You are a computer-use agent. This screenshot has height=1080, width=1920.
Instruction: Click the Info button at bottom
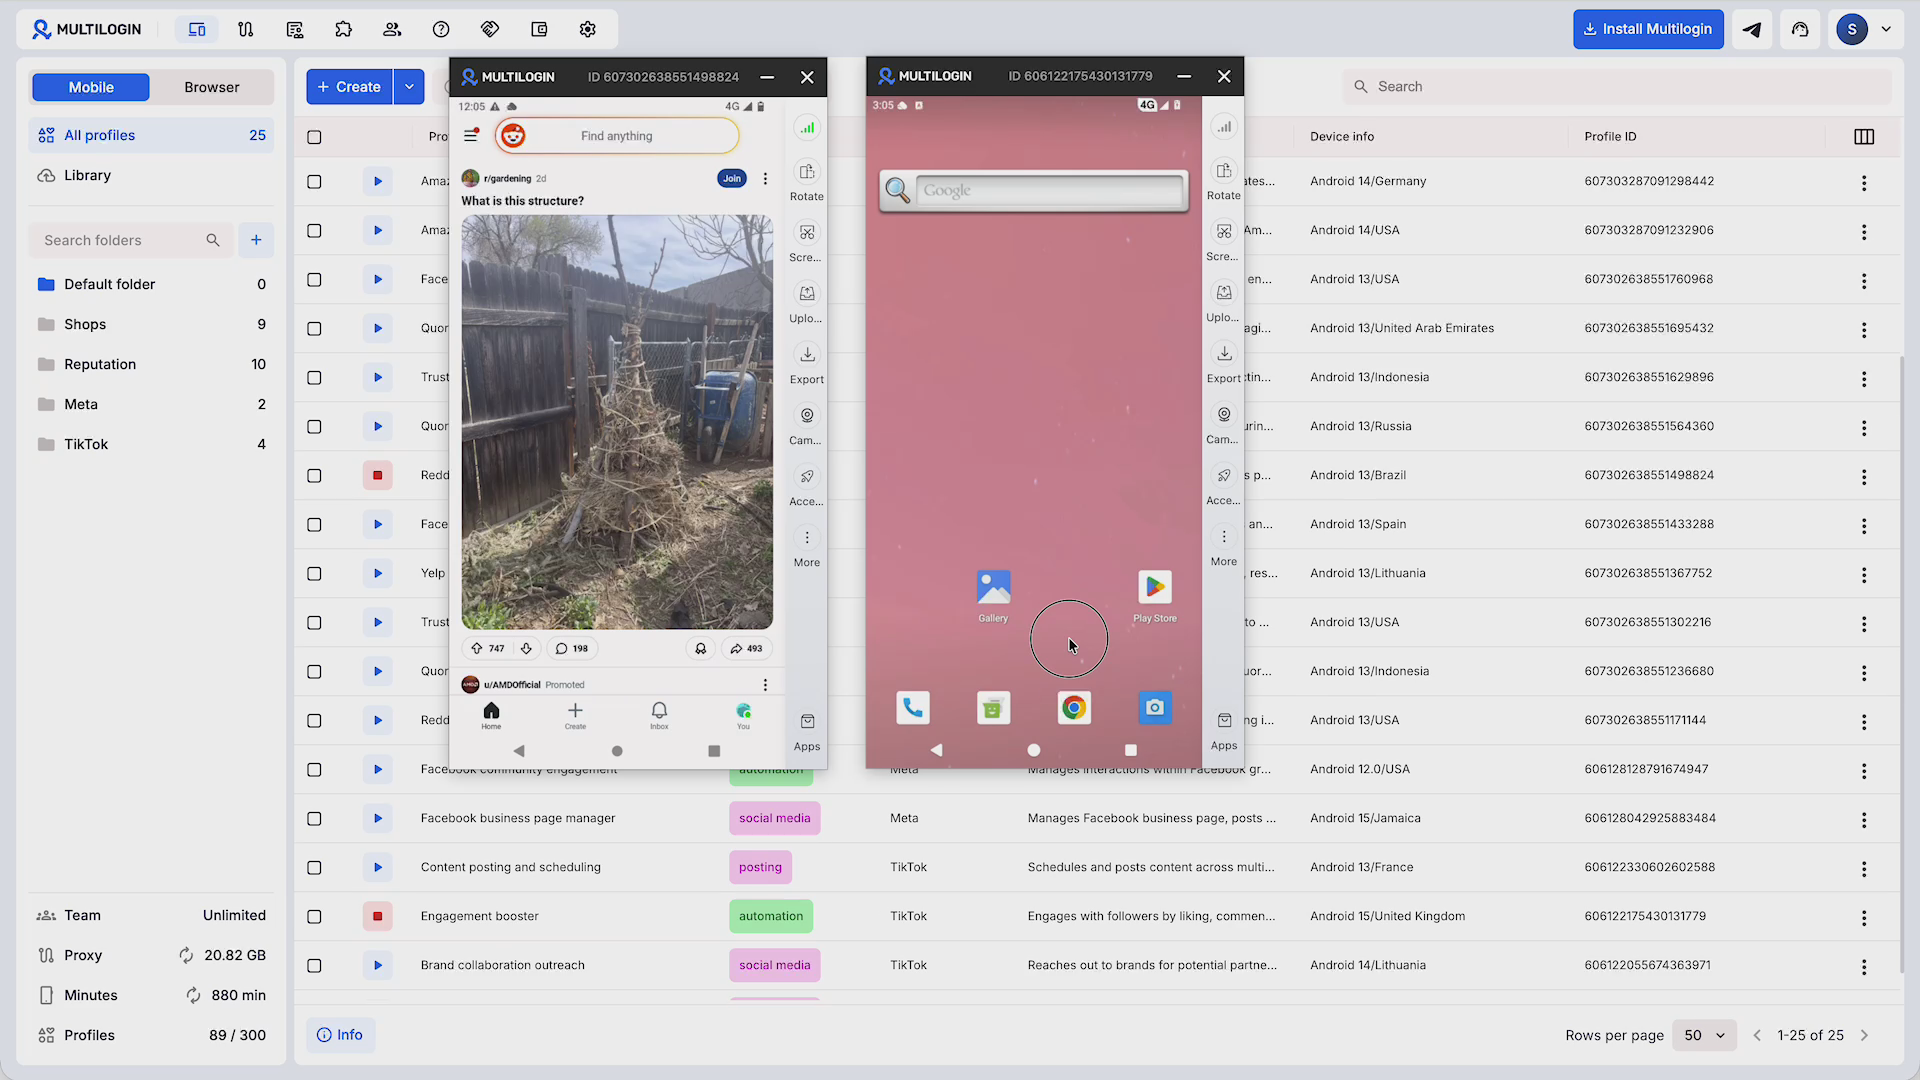click(x=340, y=1035)
